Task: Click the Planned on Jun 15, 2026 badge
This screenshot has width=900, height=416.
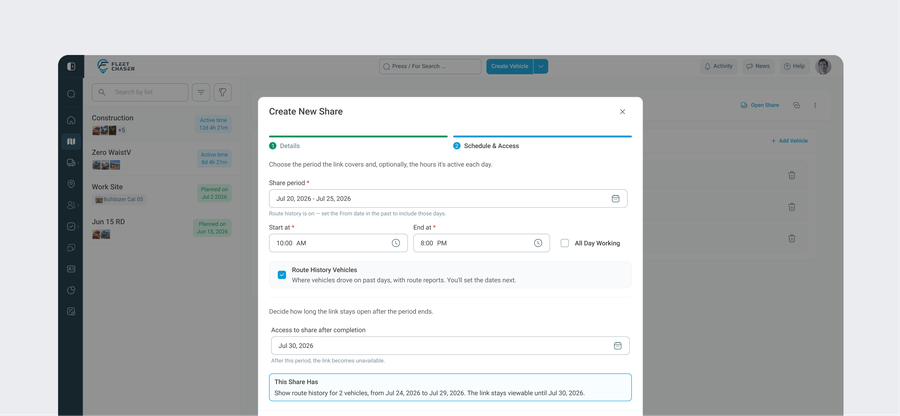Action: tap(212, 228)
